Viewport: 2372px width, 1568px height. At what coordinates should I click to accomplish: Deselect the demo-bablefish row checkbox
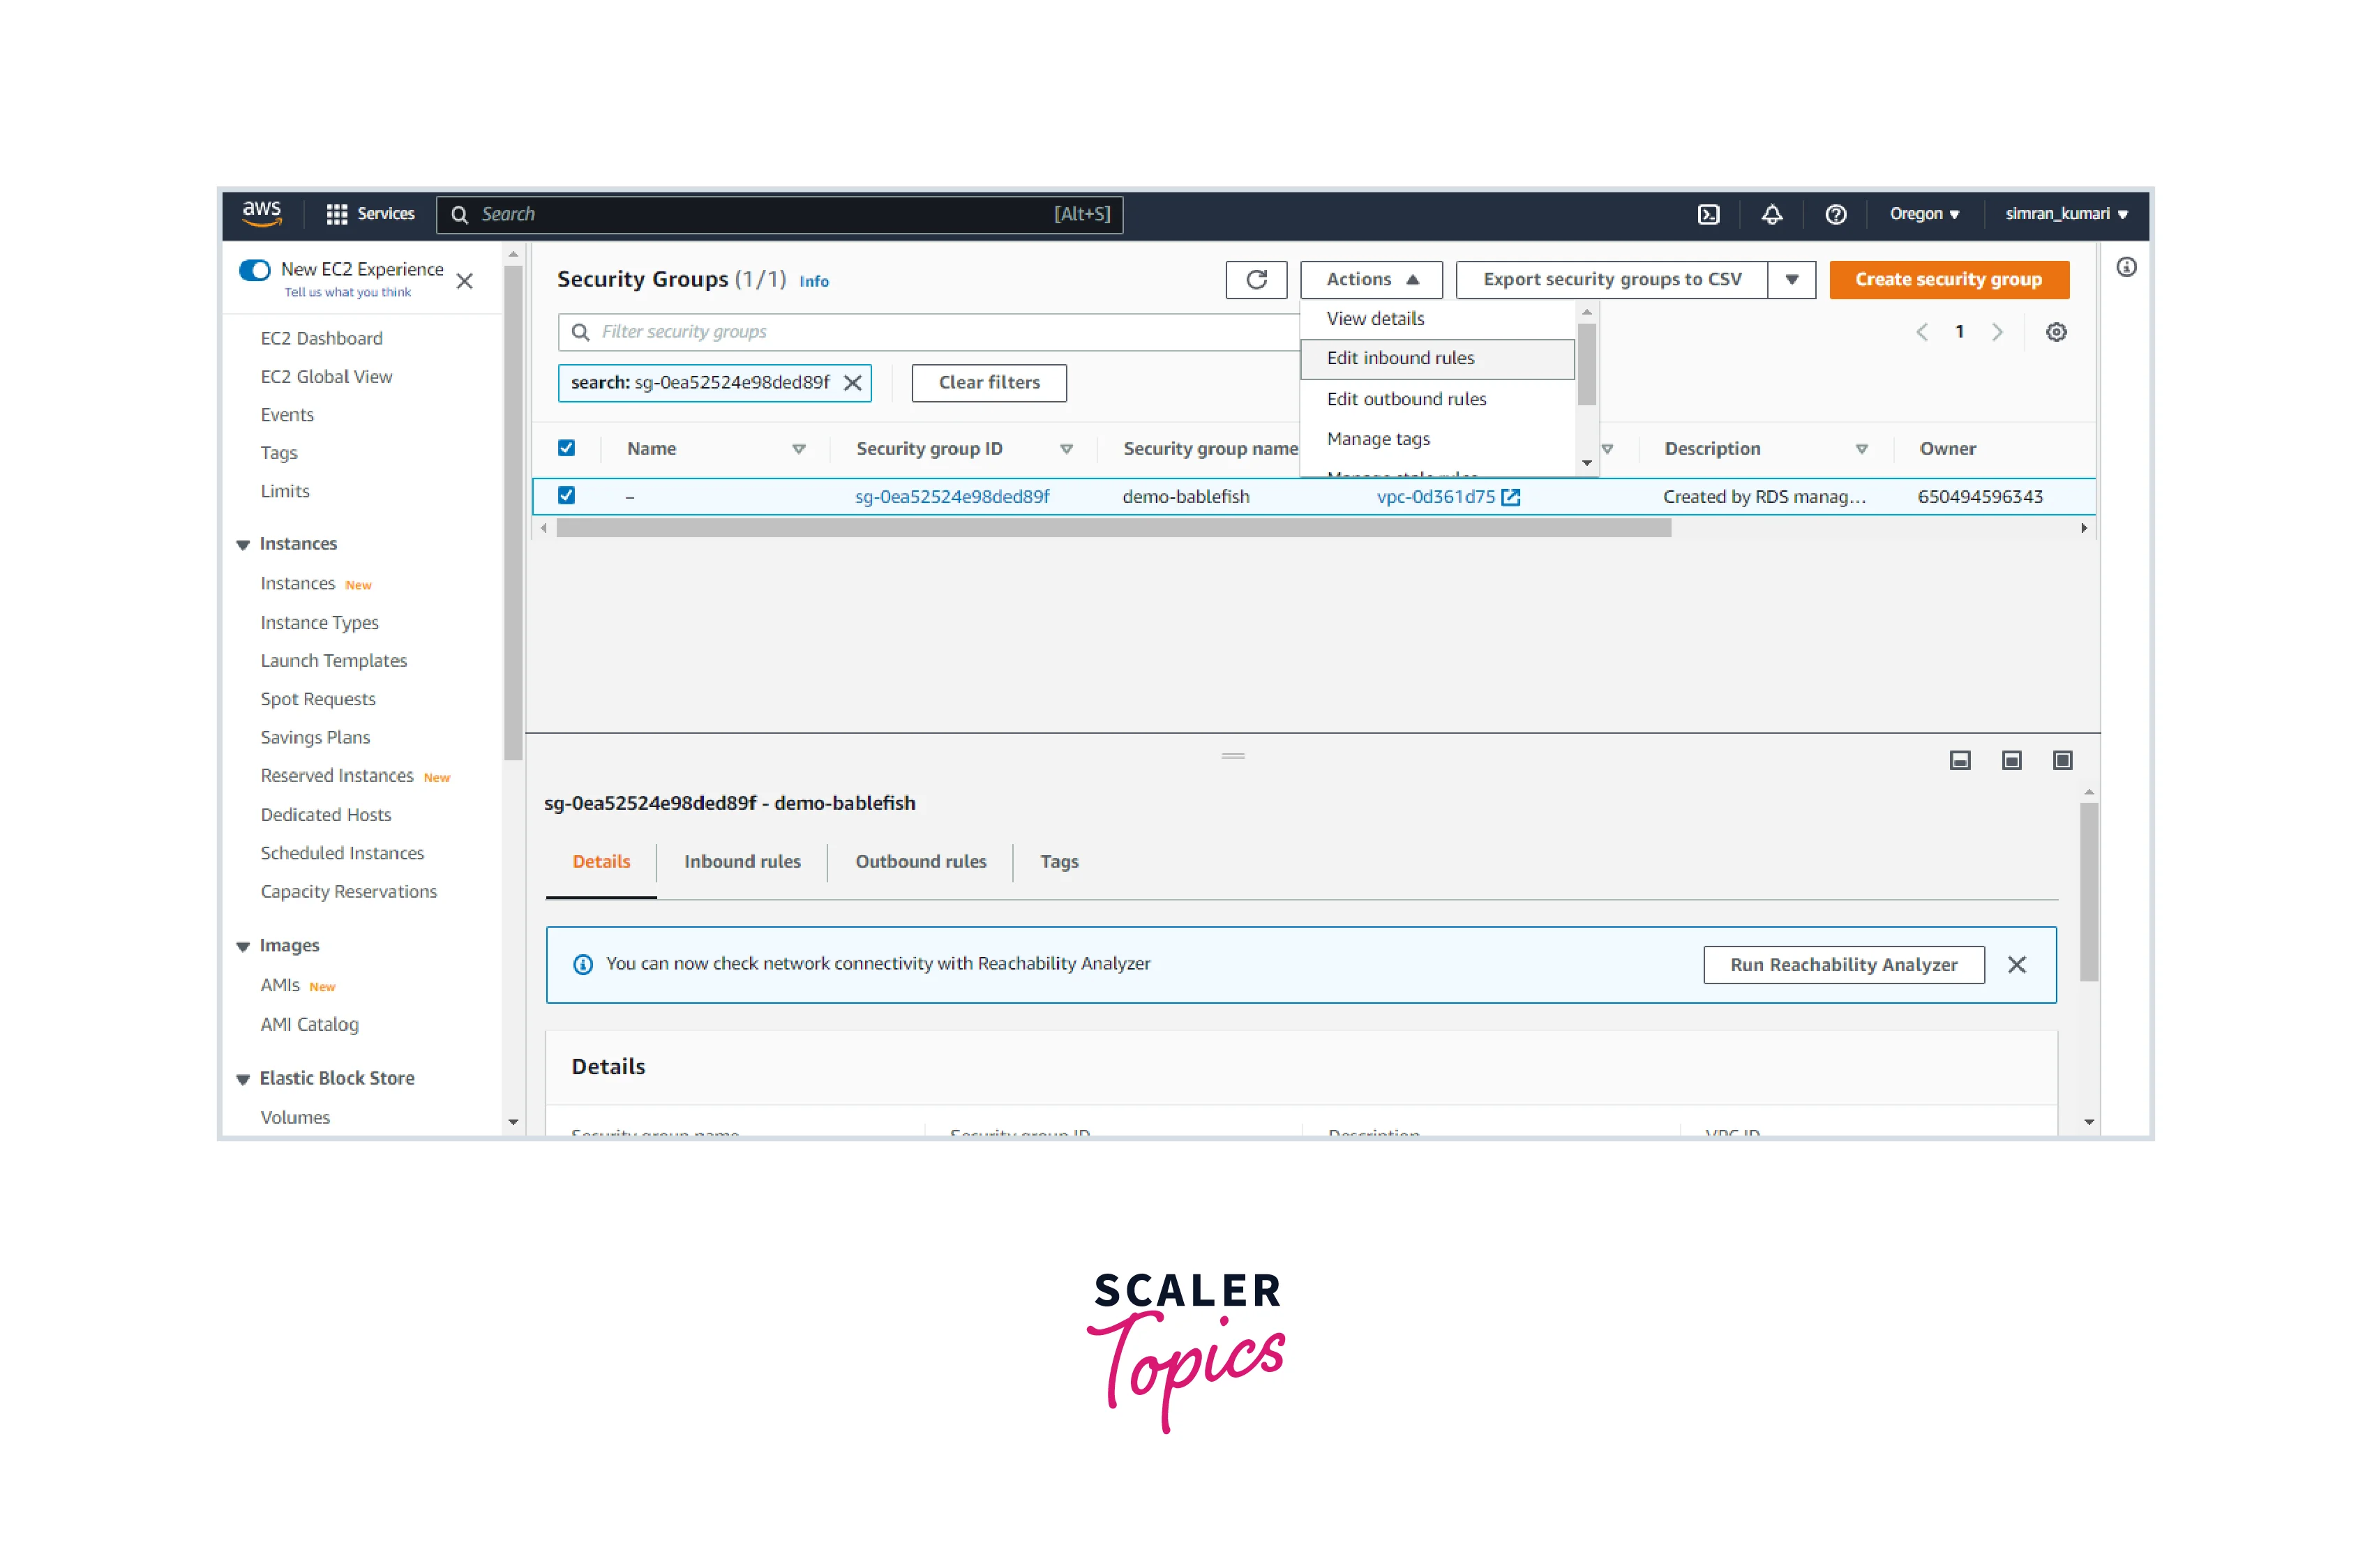566,496
